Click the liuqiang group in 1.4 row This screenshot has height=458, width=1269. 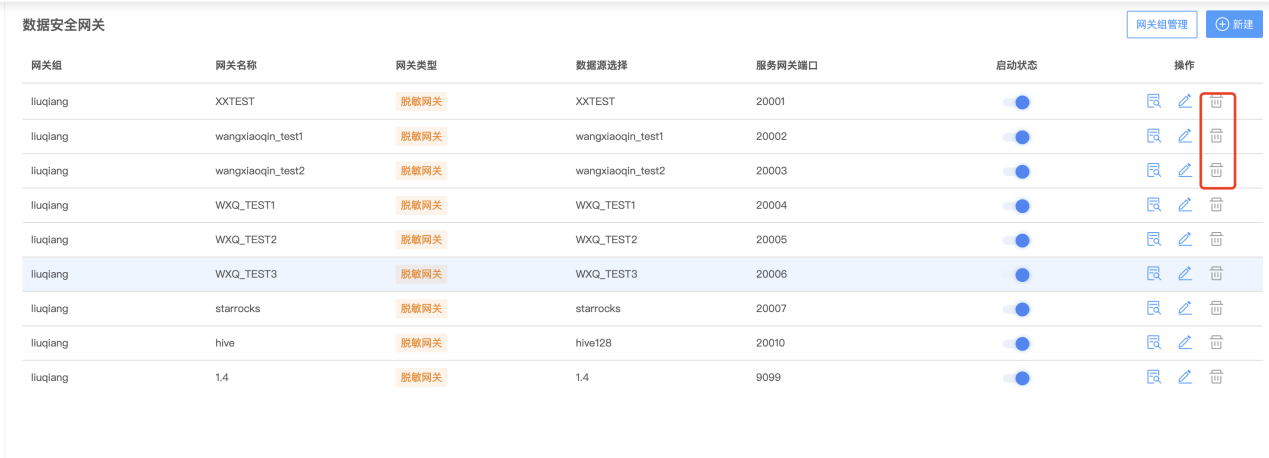(50, 377)
